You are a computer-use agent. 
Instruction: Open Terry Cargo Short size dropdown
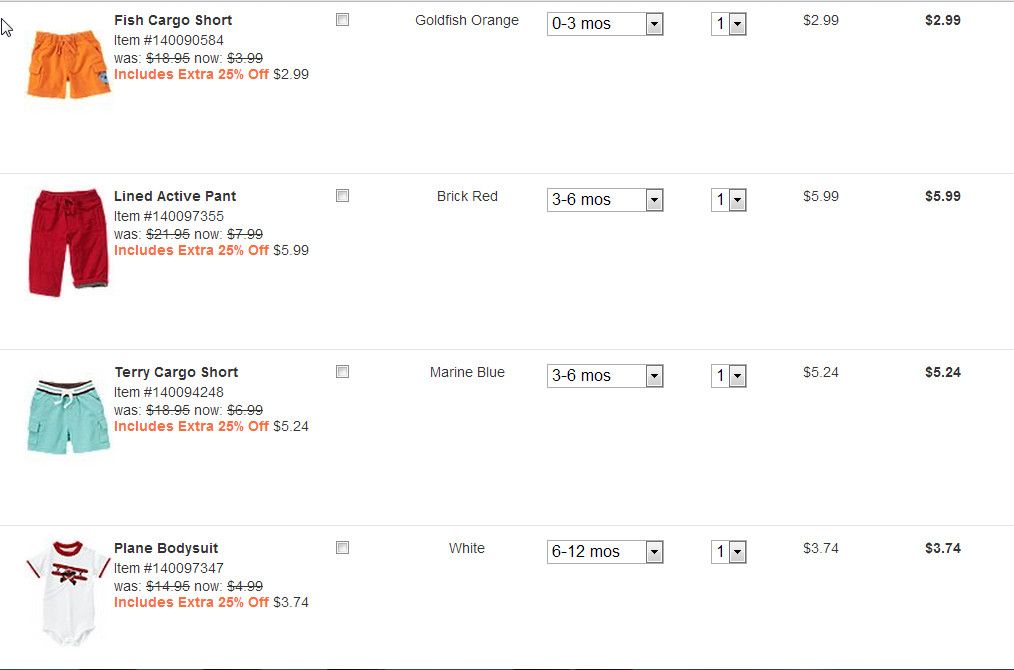[605, 376]
